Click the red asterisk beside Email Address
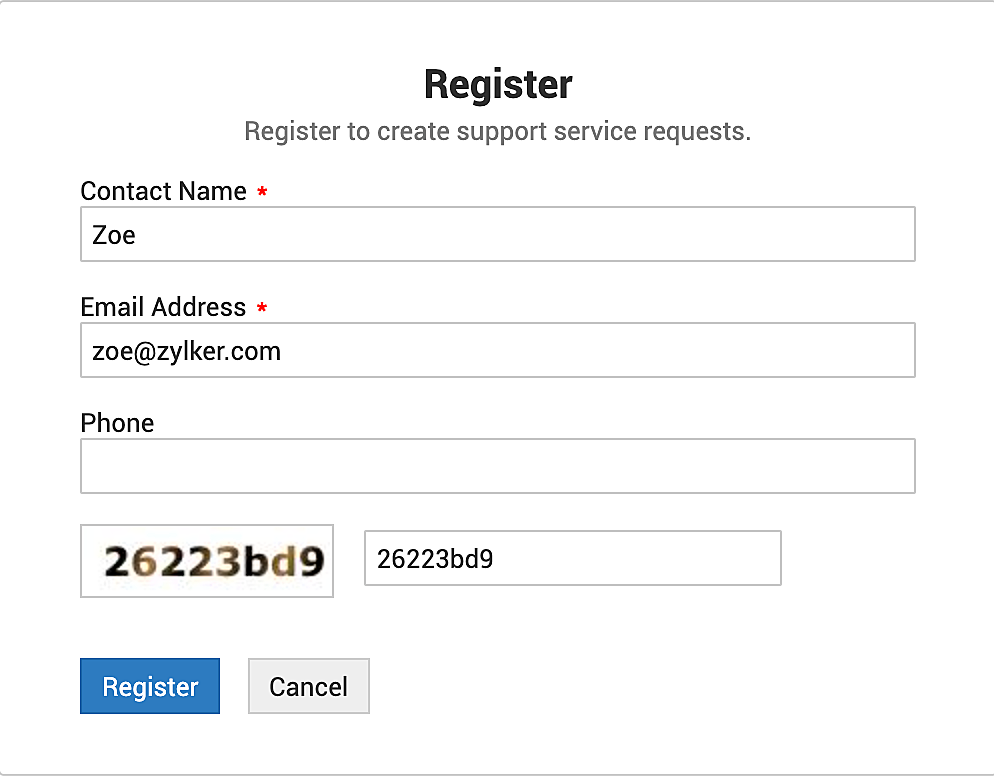The width and height of the screenshot is (994, 776). click(262, 308)
